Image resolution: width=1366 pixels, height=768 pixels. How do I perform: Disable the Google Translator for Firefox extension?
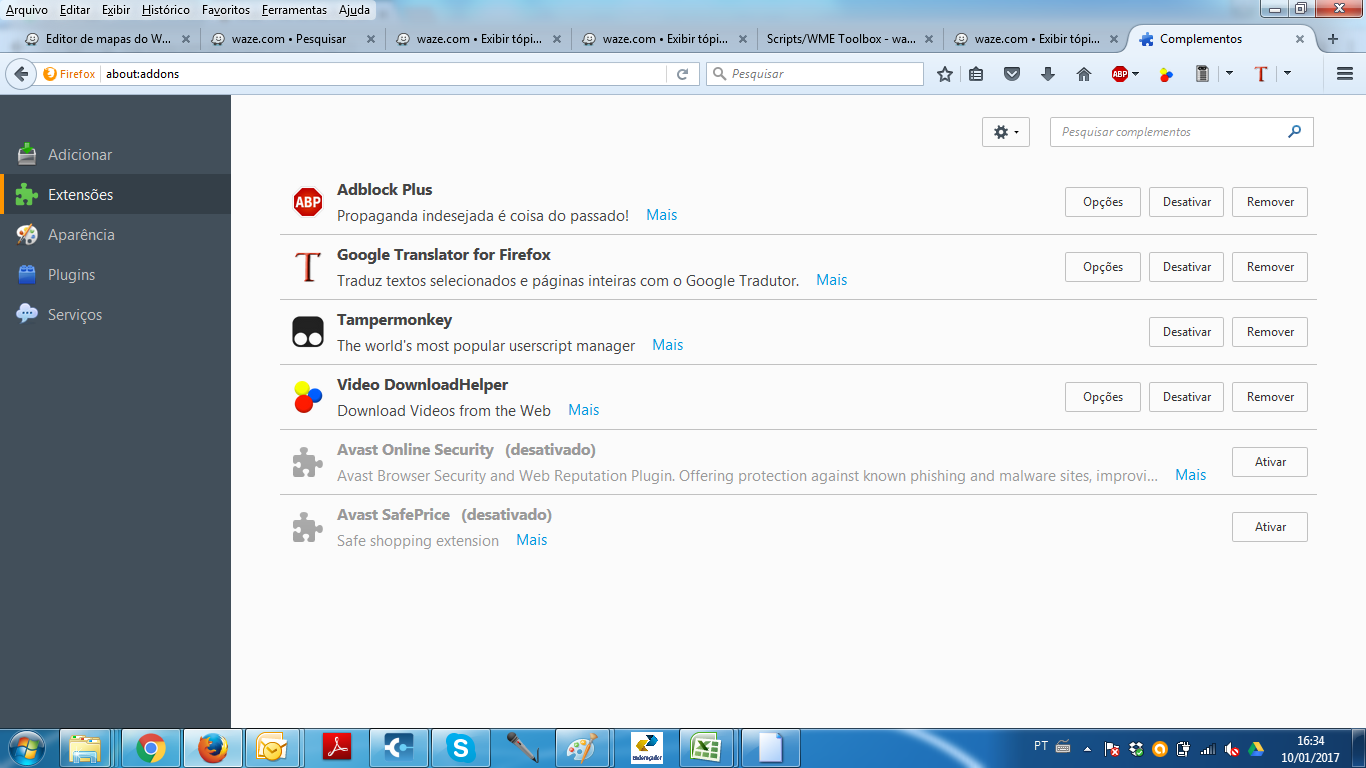coord(1186,267)
